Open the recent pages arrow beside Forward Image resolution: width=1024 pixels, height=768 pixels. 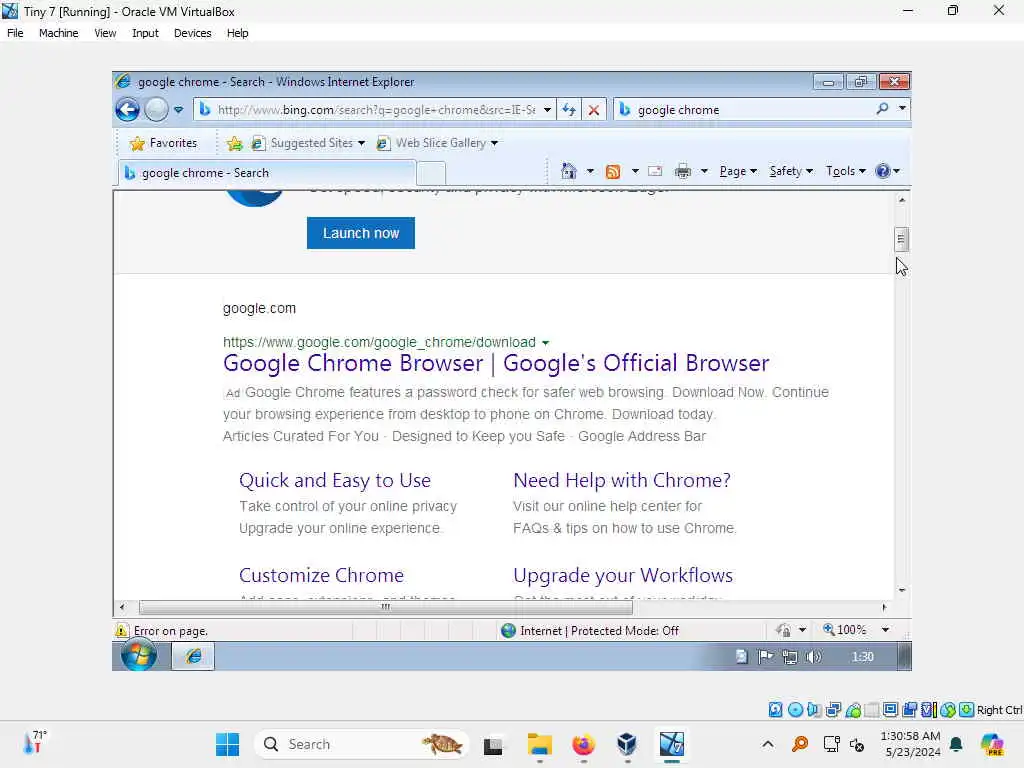[178, 110]
